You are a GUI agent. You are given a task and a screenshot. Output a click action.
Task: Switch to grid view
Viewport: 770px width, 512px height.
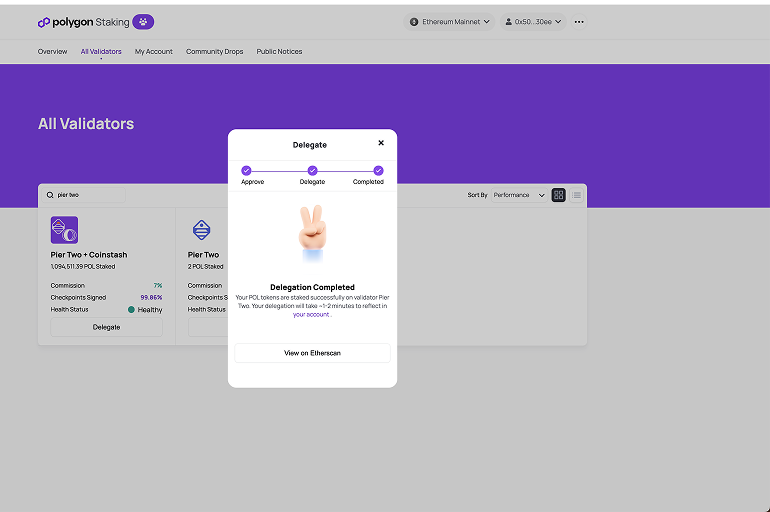pos(558,195)
